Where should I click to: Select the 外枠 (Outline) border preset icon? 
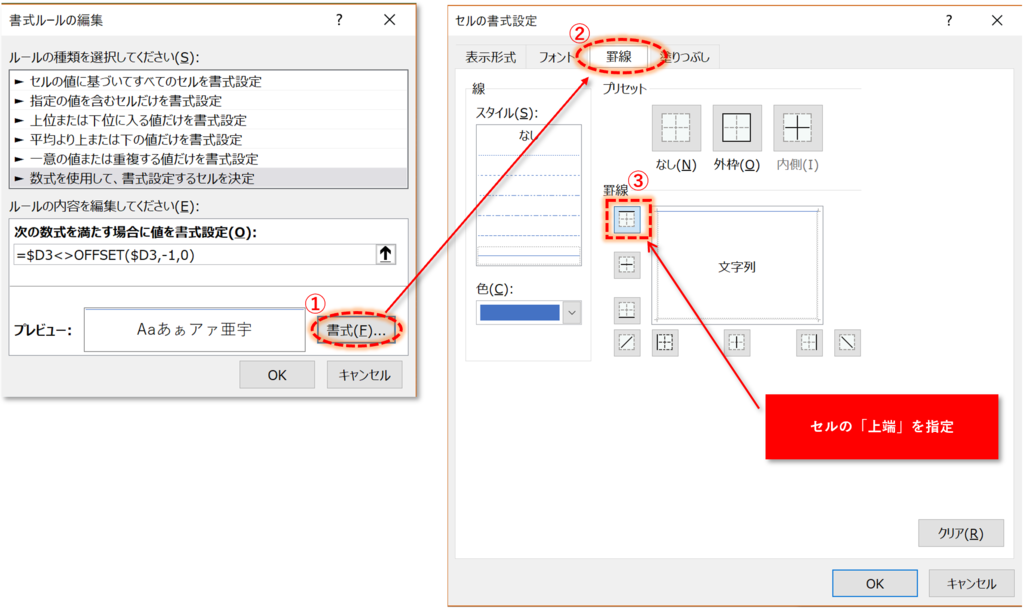737,128
